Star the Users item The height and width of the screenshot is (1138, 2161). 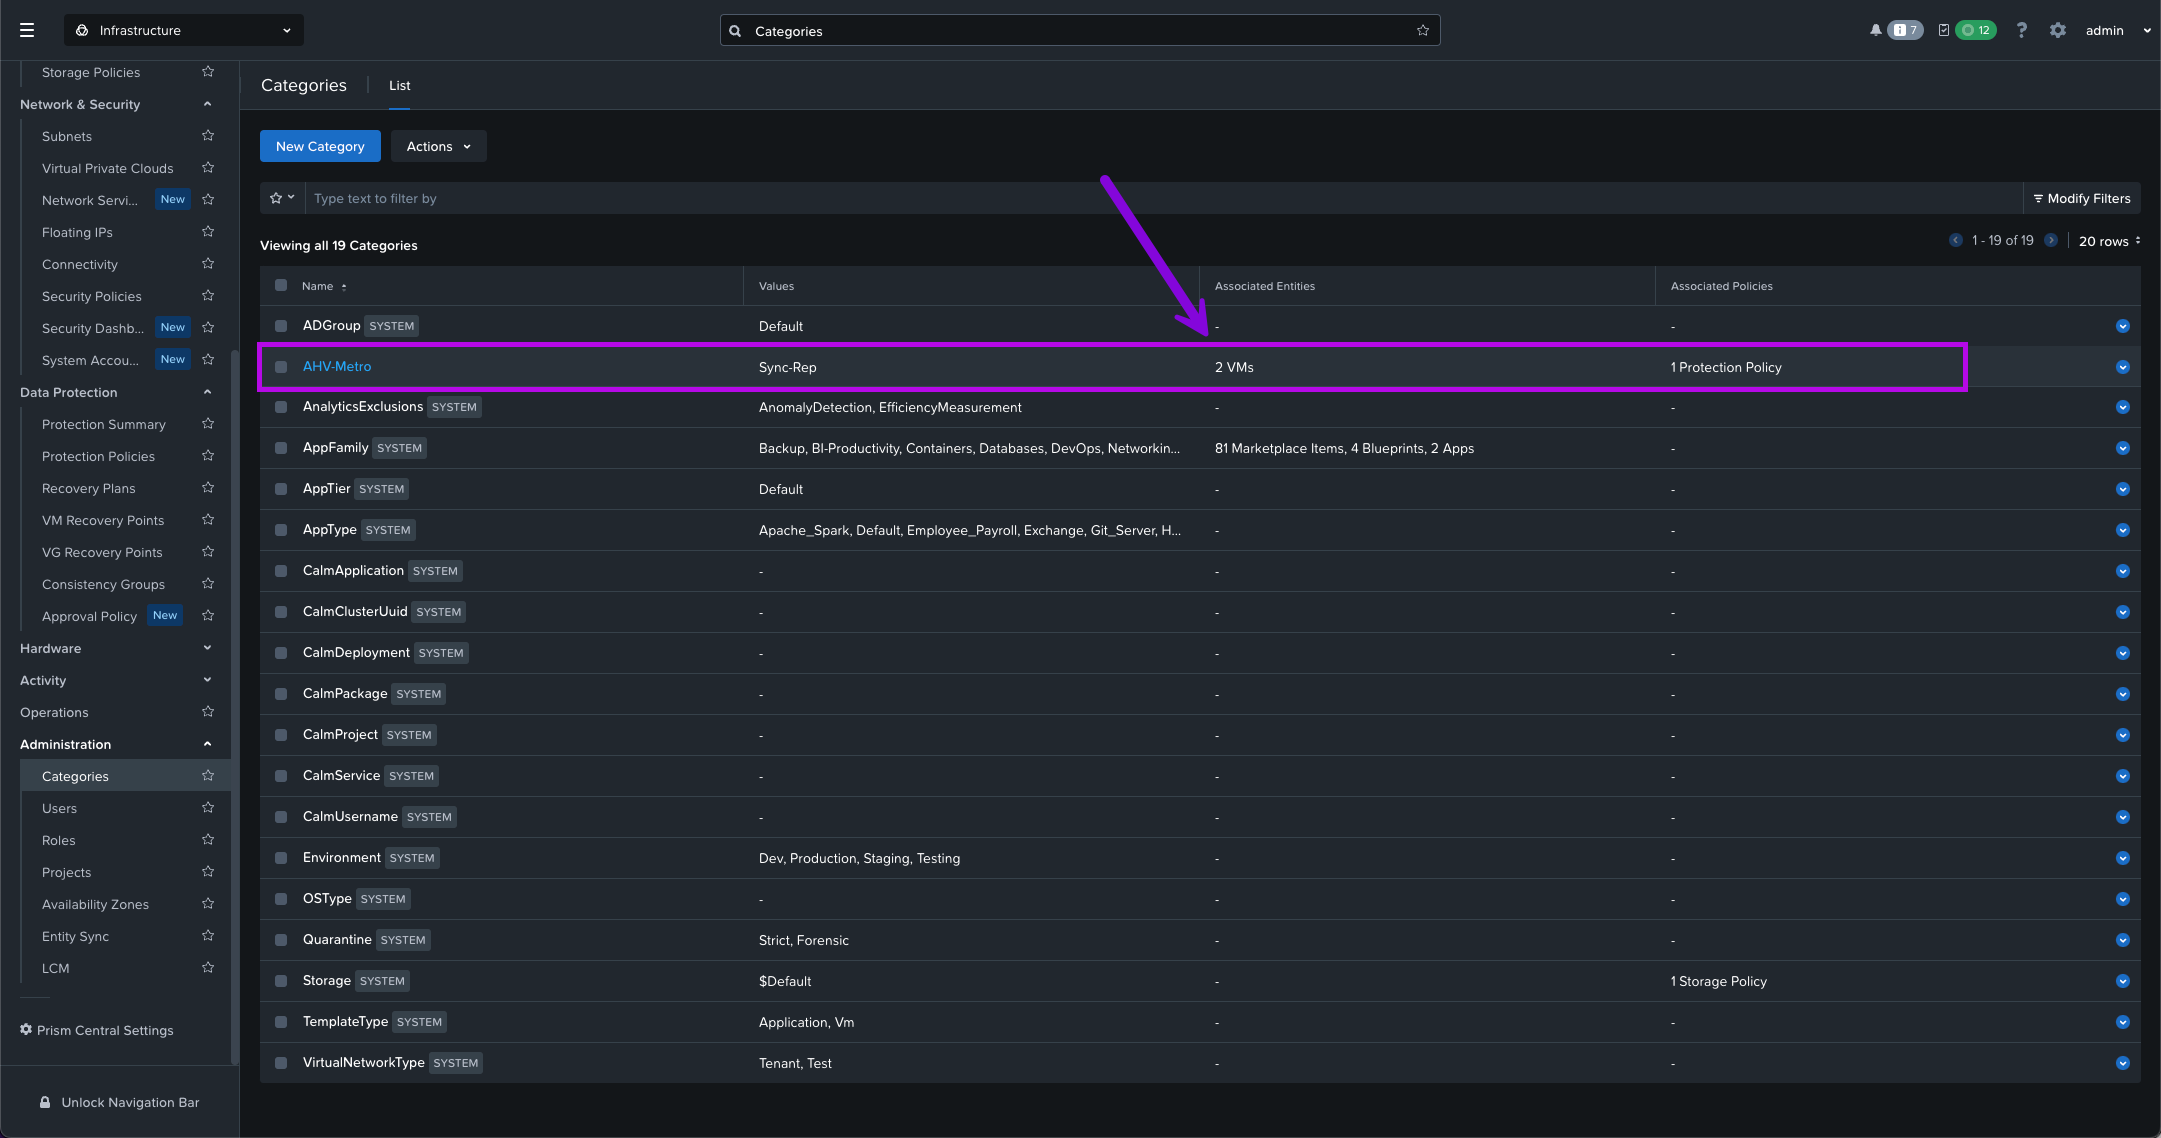pos(208,808)
